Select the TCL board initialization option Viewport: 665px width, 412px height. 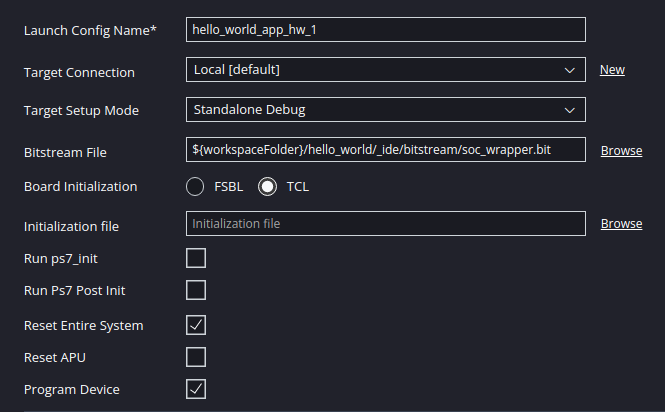coord(268,187)
